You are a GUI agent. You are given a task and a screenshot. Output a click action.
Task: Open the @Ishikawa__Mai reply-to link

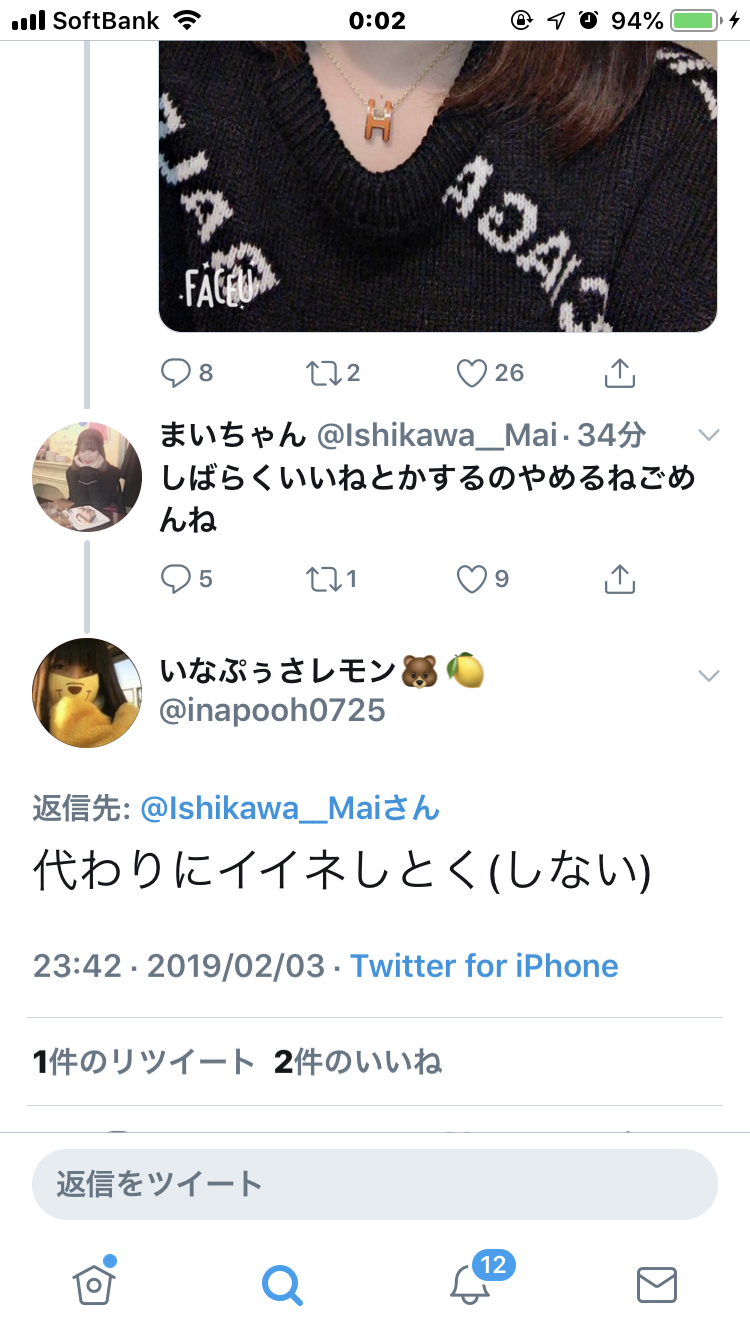[x=290, y=808]
